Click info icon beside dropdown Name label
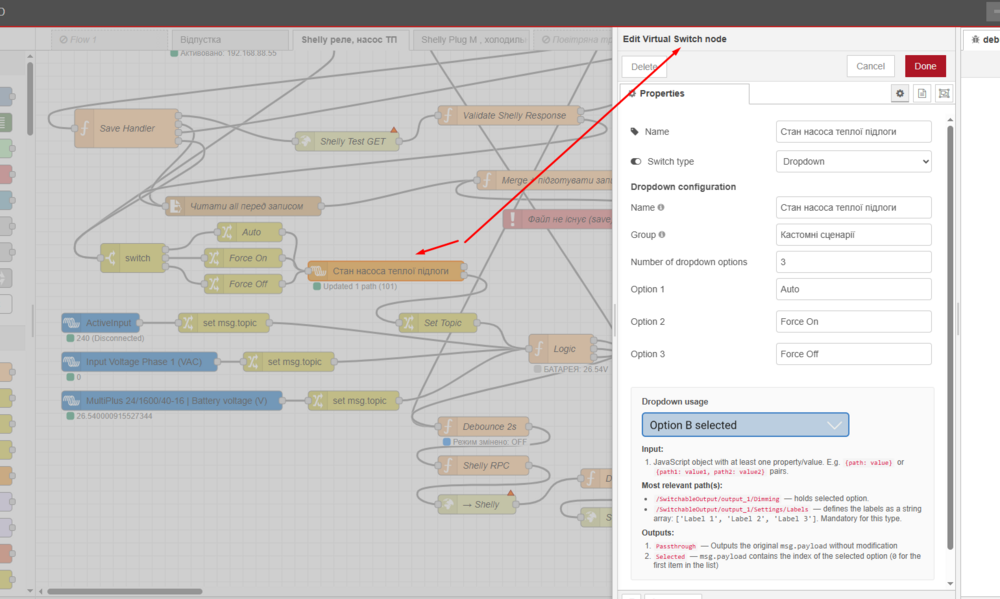This screenshot has width=1000, height=599. 661,208
